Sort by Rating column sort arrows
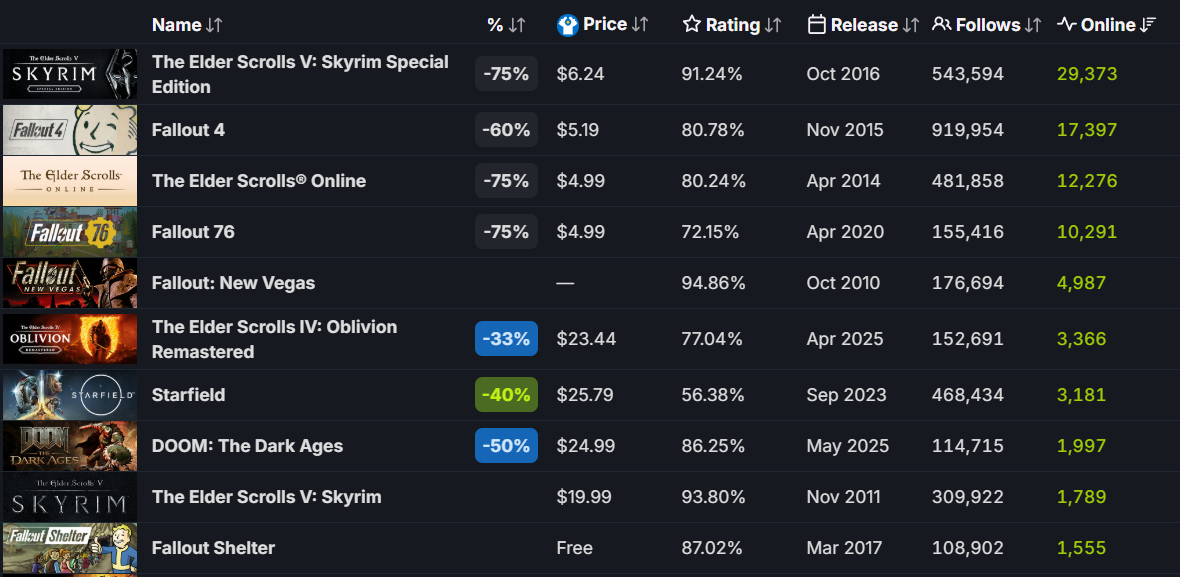This screenshot has height=577, width=1180. point(773,25)
